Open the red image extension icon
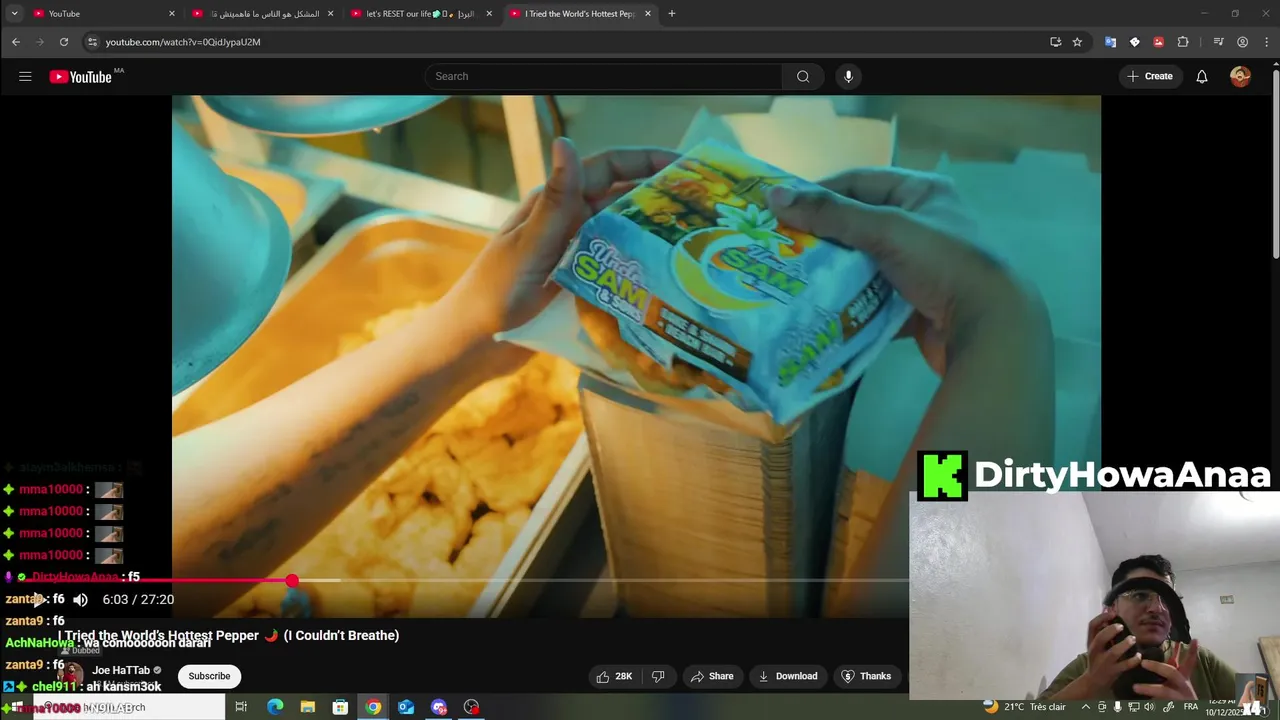1280x720 pixels. point(1158,42)
